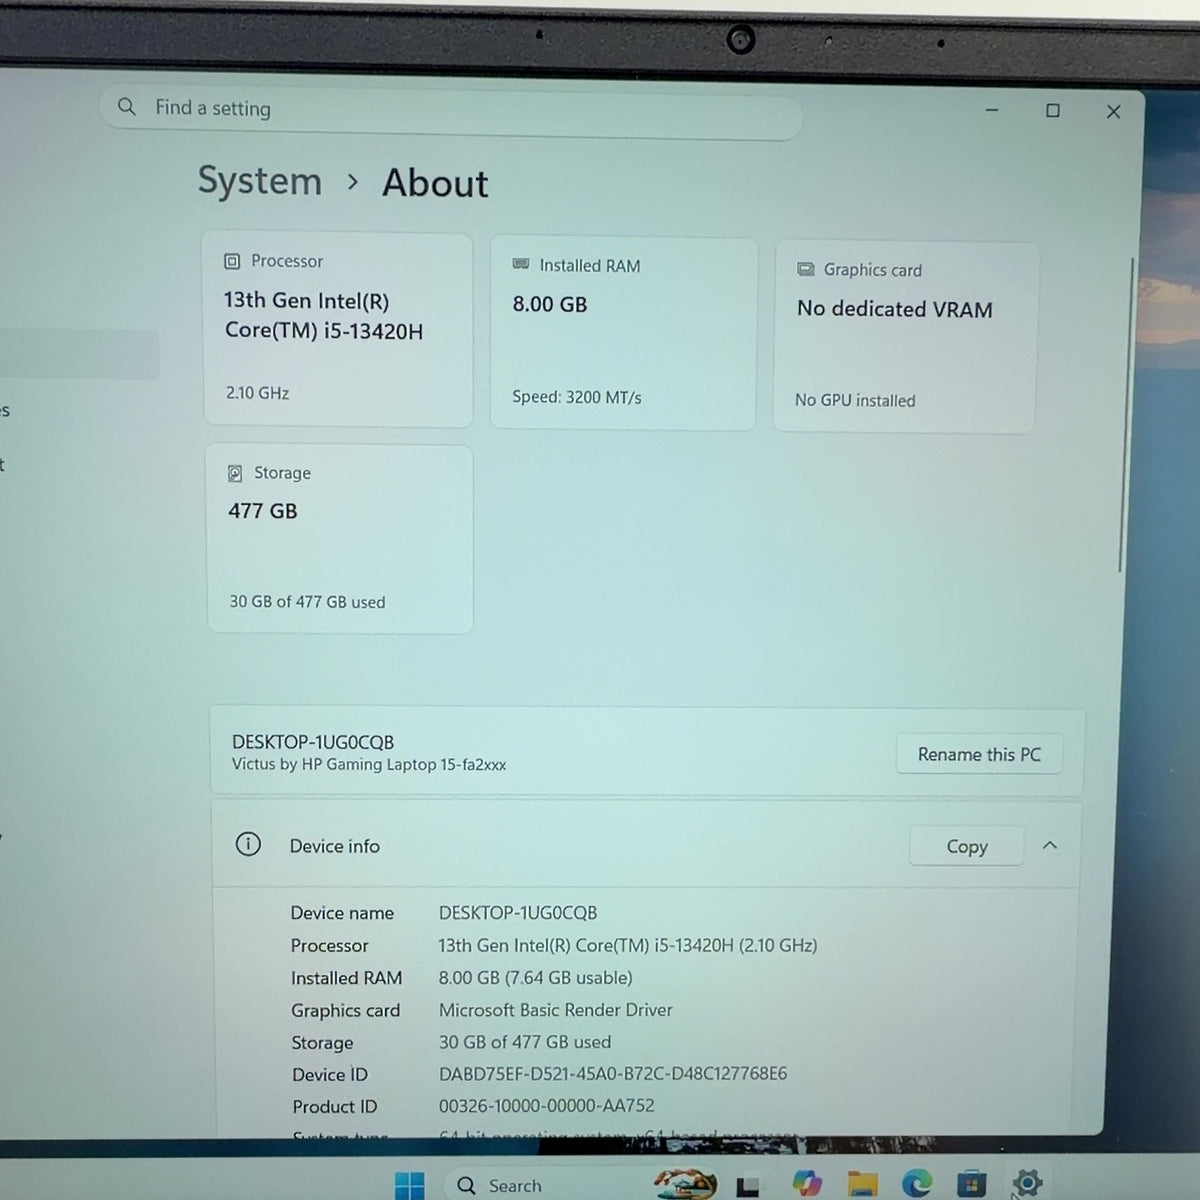This screenshot has width=1200, height=1200.
Task: Open the Processor info card
Action: click(x=337, y=330)
